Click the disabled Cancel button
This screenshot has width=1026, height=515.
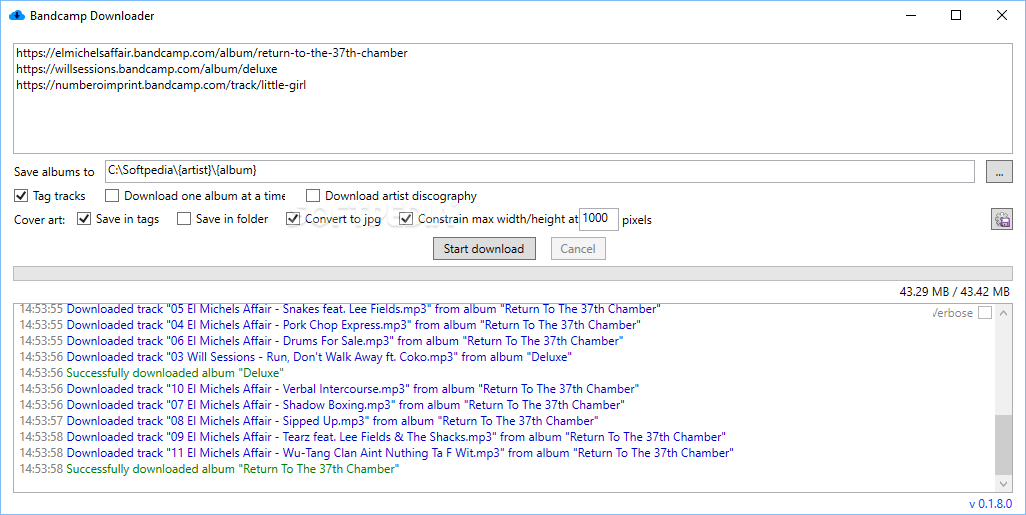(x=578, y=249)
